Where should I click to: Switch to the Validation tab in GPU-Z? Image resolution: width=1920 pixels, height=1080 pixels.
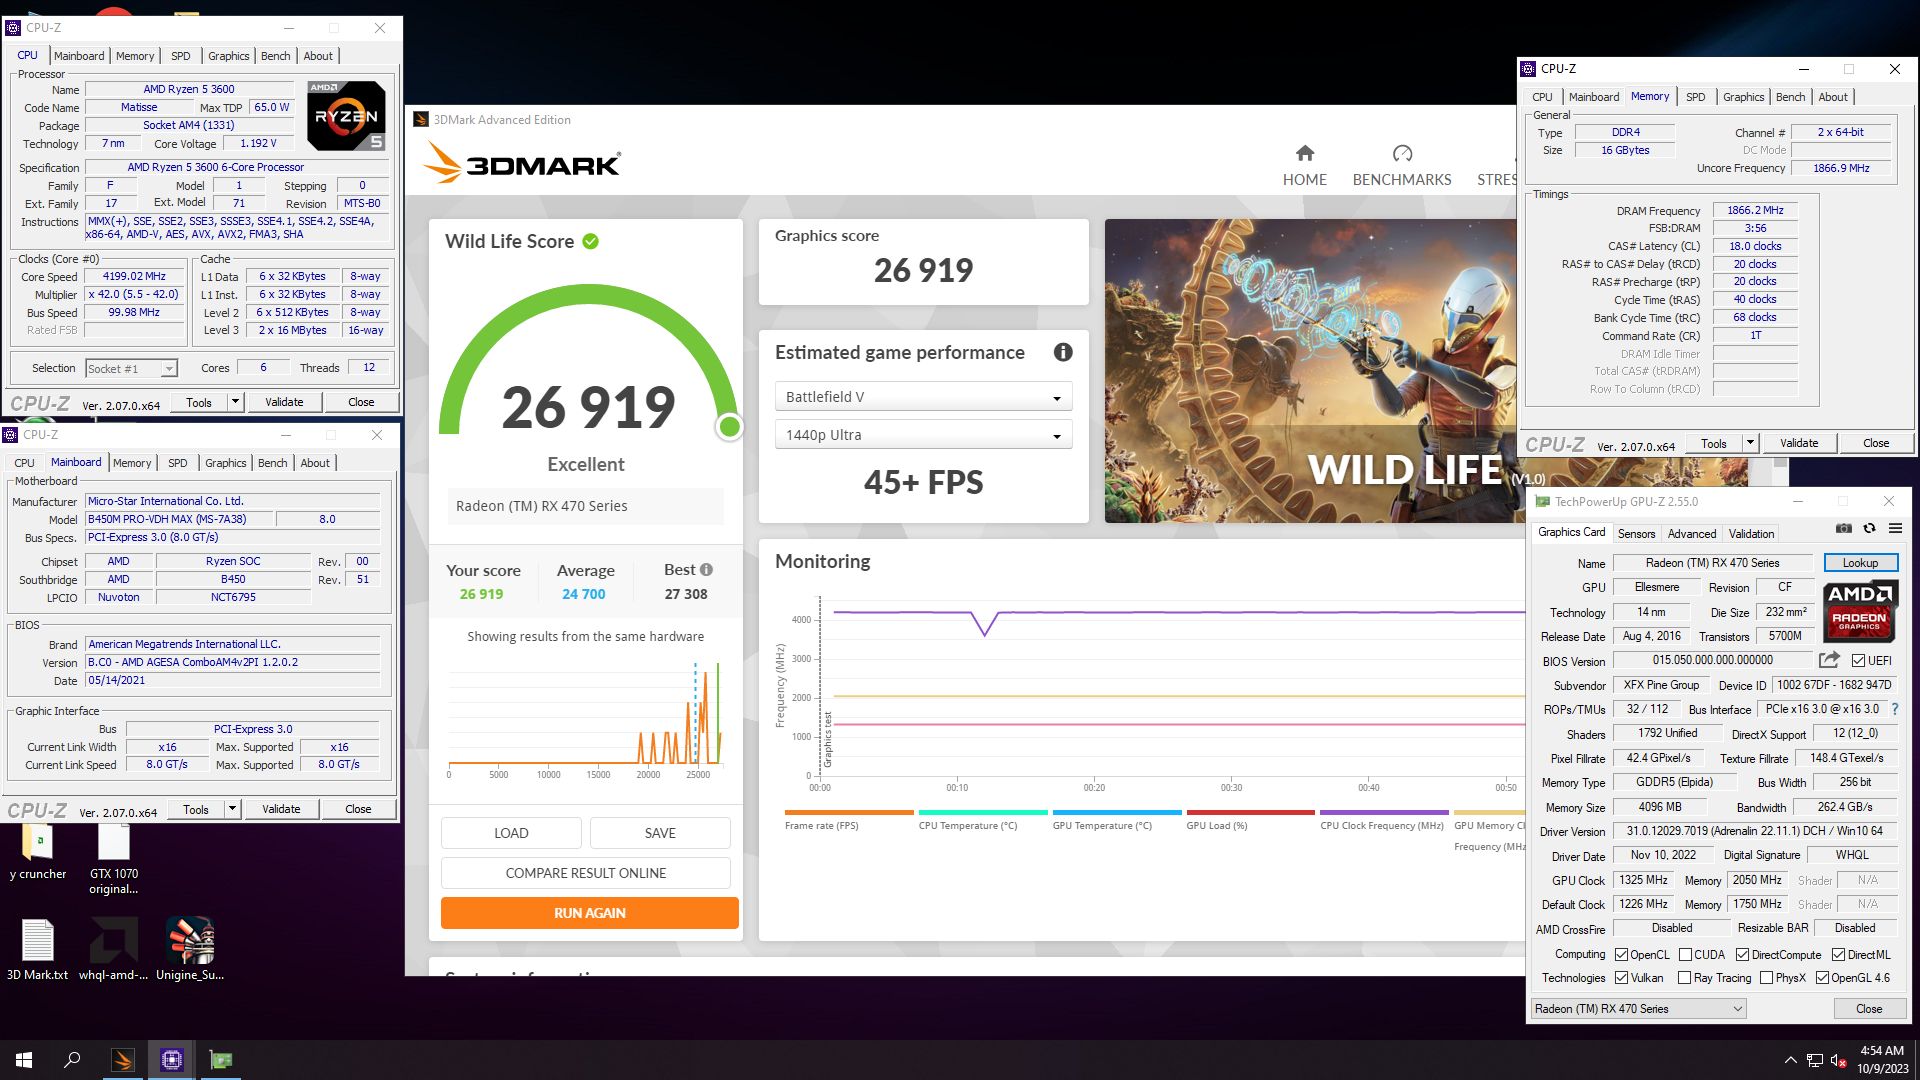point(1751,534)
